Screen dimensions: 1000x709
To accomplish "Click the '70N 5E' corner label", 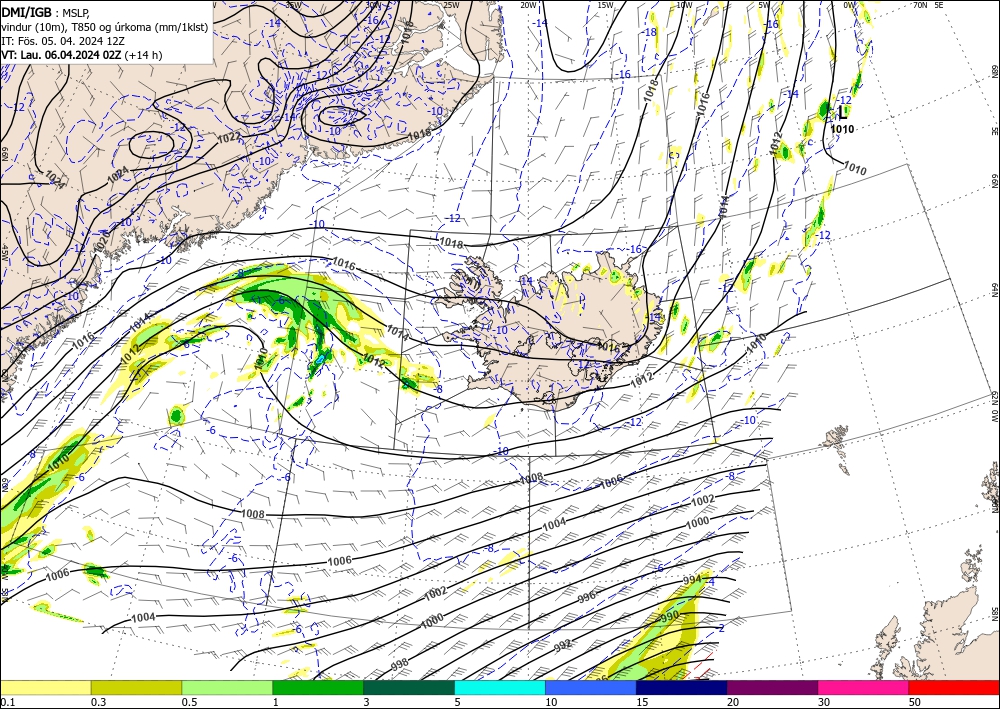I will point(928,5).
